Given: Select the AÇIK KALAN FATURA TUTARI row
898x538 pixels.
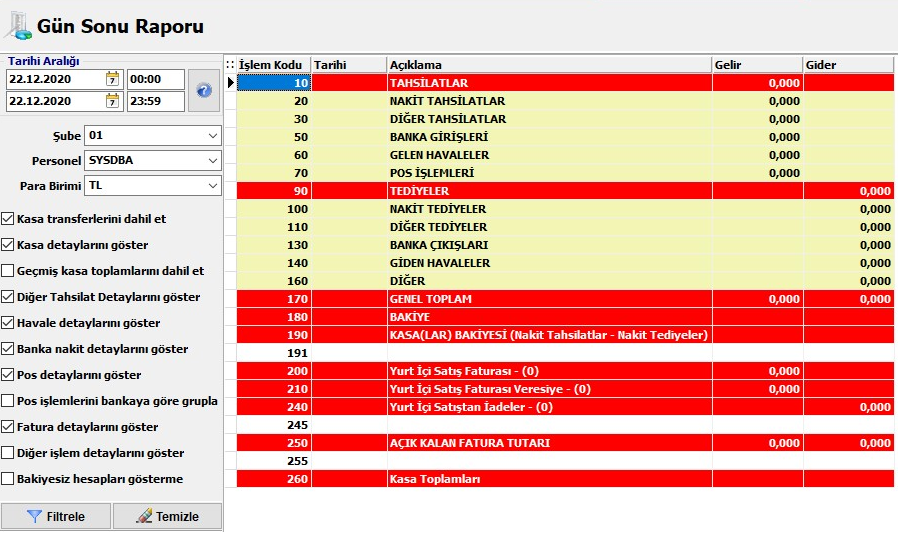Looking at the screenshot, I should [565, 443].
